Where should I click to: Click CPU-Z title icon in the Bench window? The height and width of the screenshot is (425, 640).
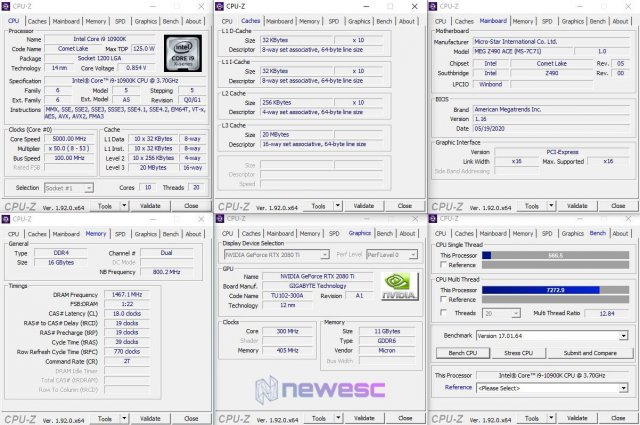434,218
